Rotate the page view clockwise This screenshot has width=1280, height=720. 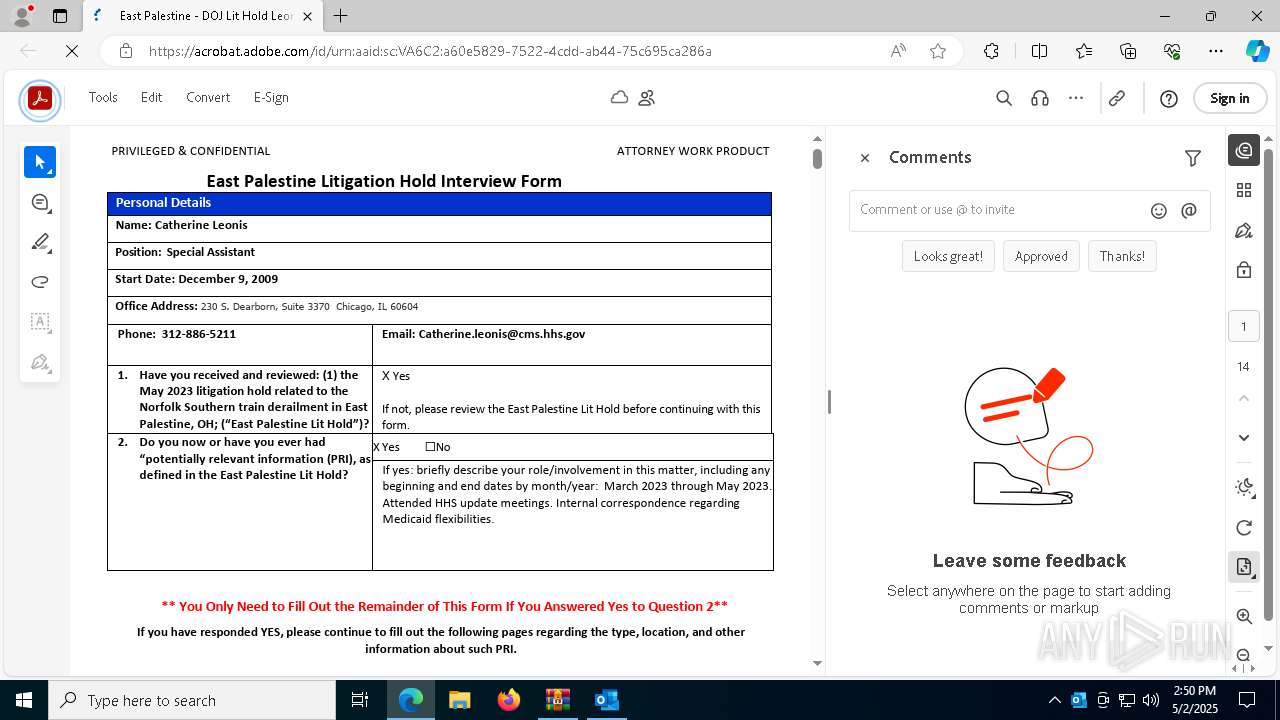pos(1244,527)
